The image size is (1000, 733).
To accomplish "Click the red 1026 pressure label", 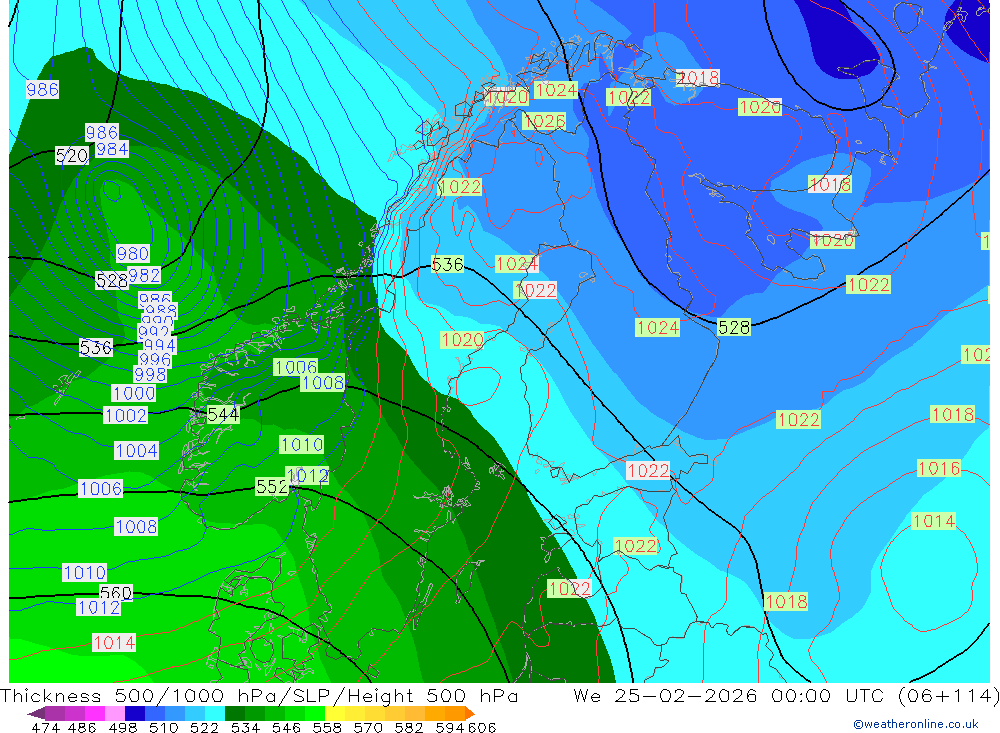I will (x=544, y=121).
